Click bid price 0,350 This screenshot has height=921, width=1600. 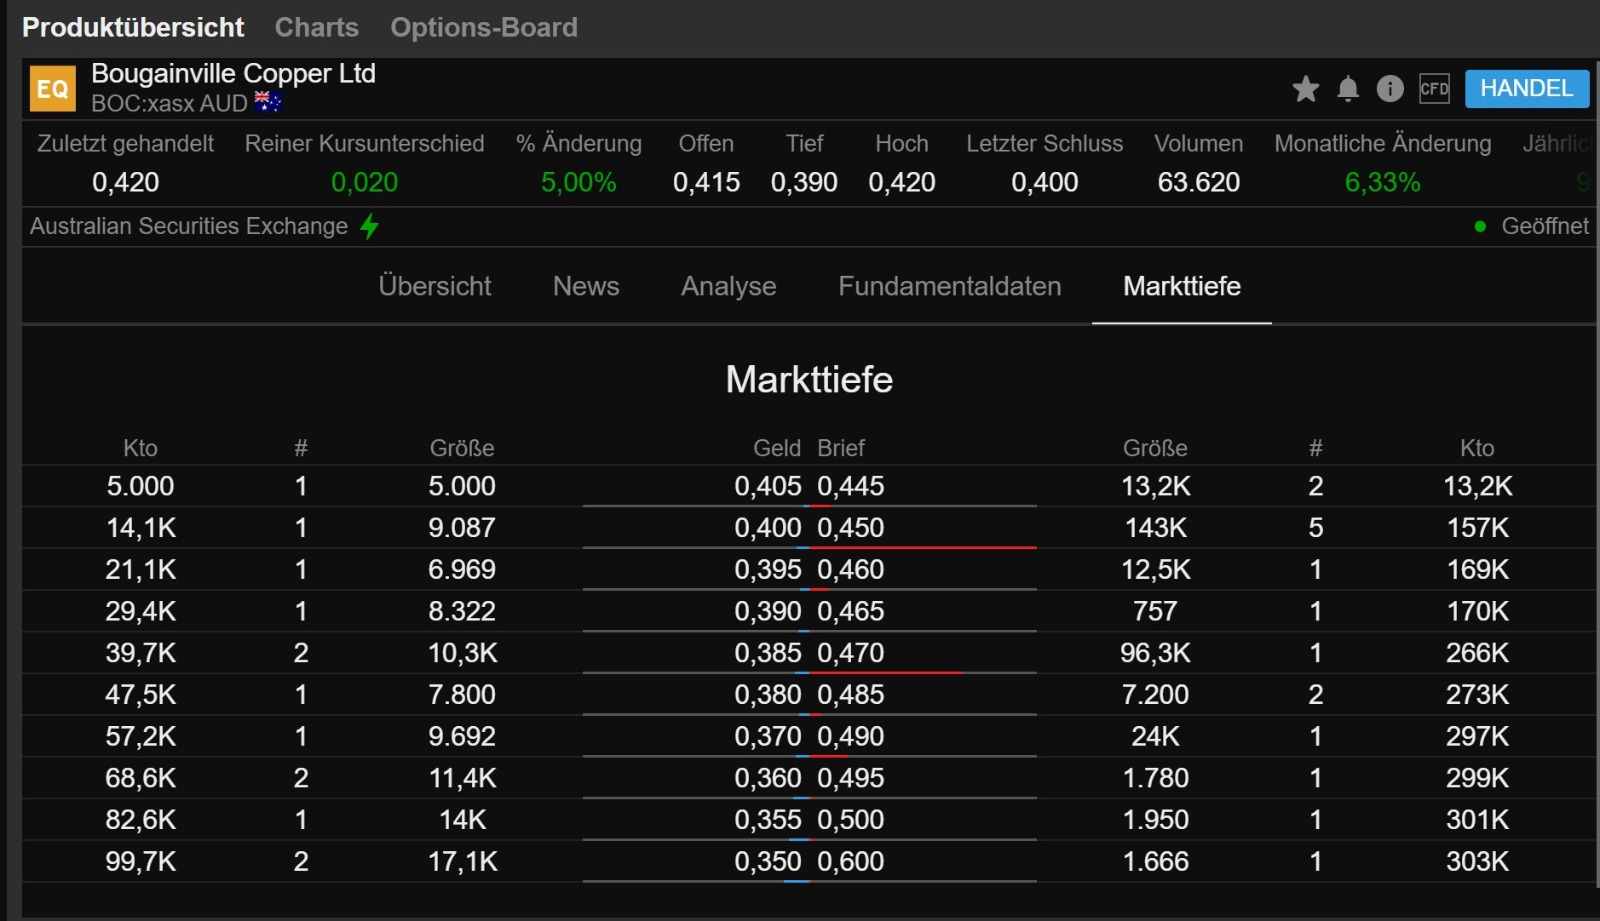[x=768, y=861]
